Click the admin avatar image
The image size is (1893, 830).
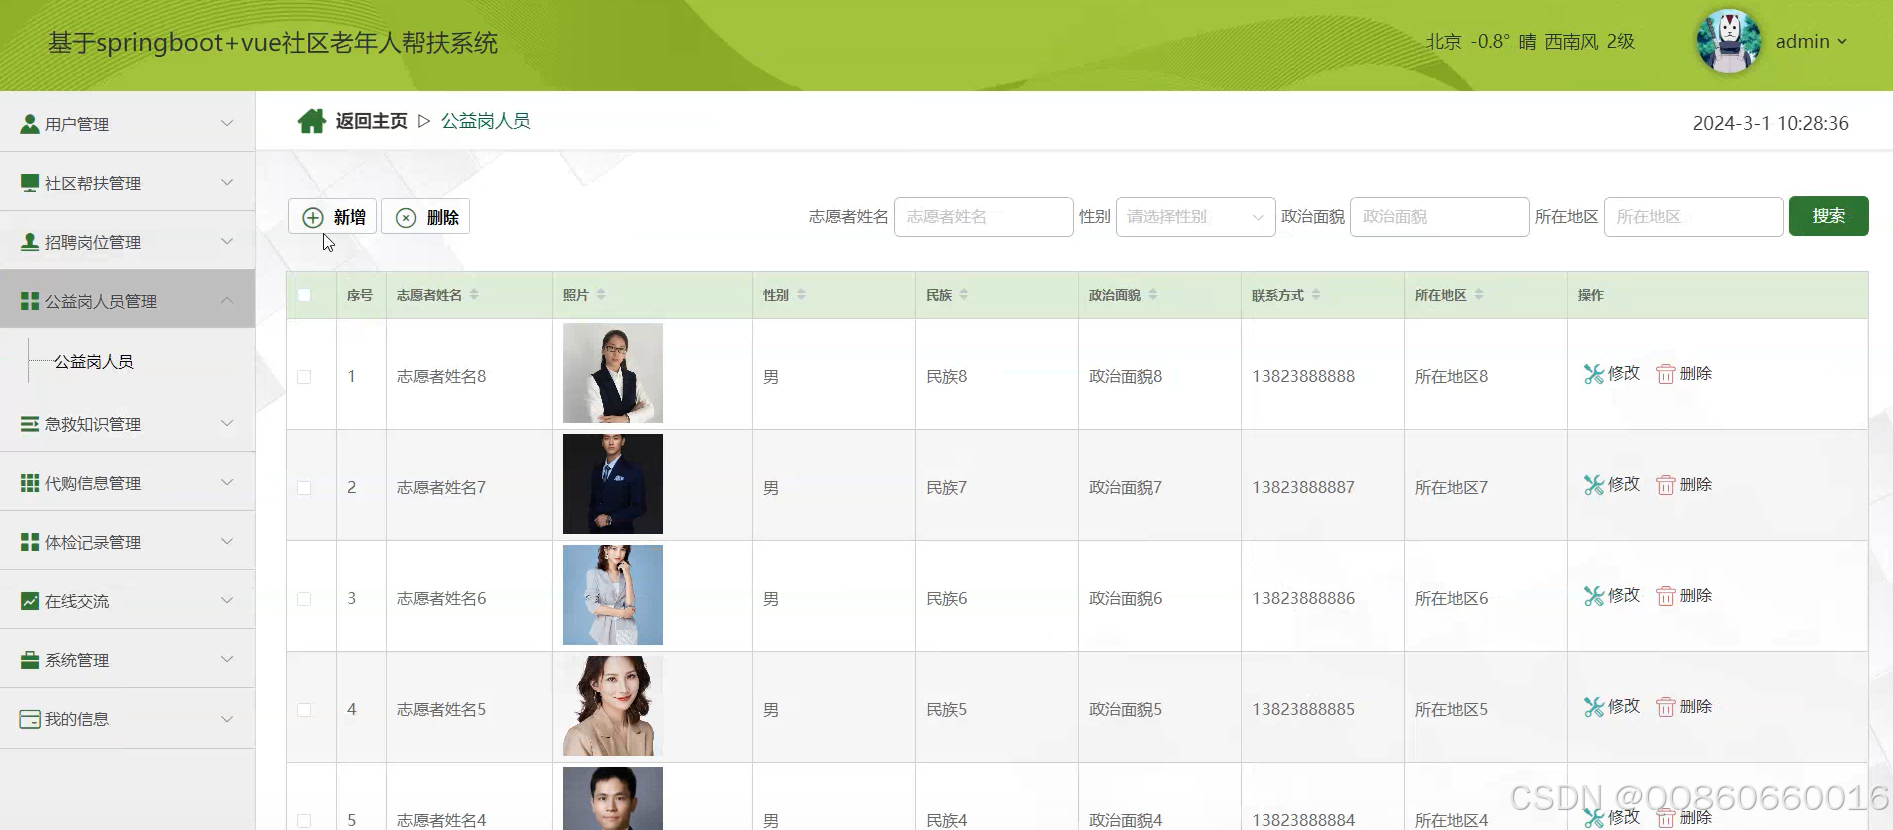click(x=1728, y=42)
